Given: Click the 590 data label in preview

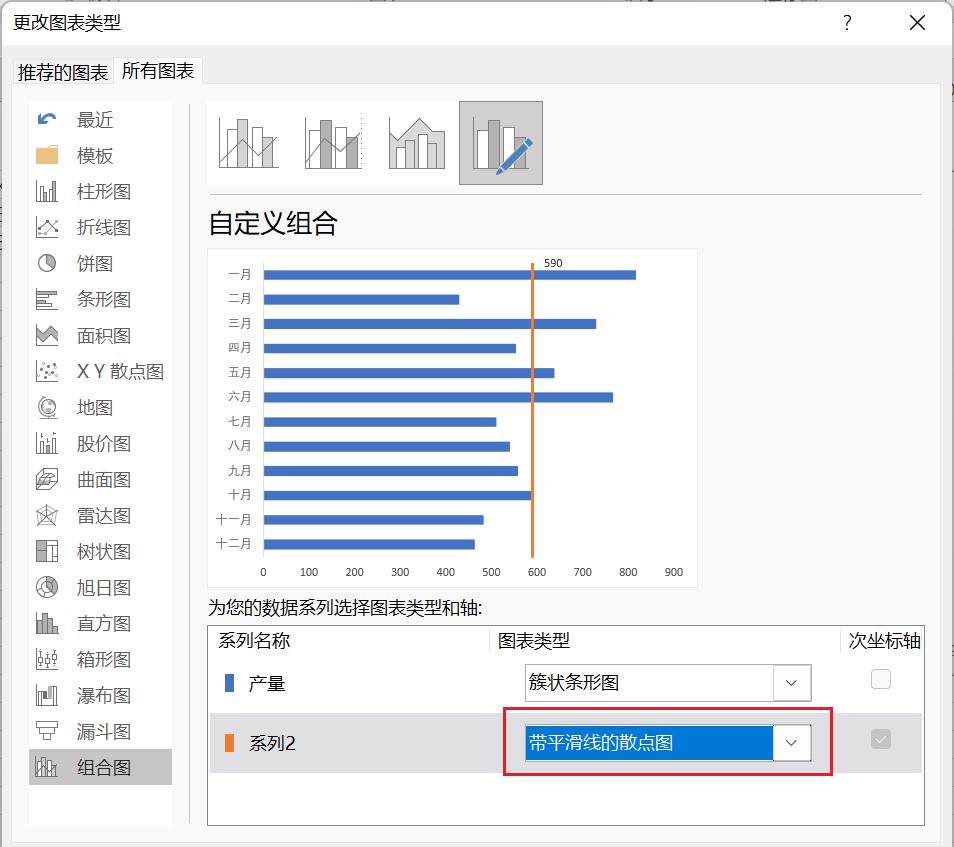Looking at the screenshot, I should (x=553, y=263).
